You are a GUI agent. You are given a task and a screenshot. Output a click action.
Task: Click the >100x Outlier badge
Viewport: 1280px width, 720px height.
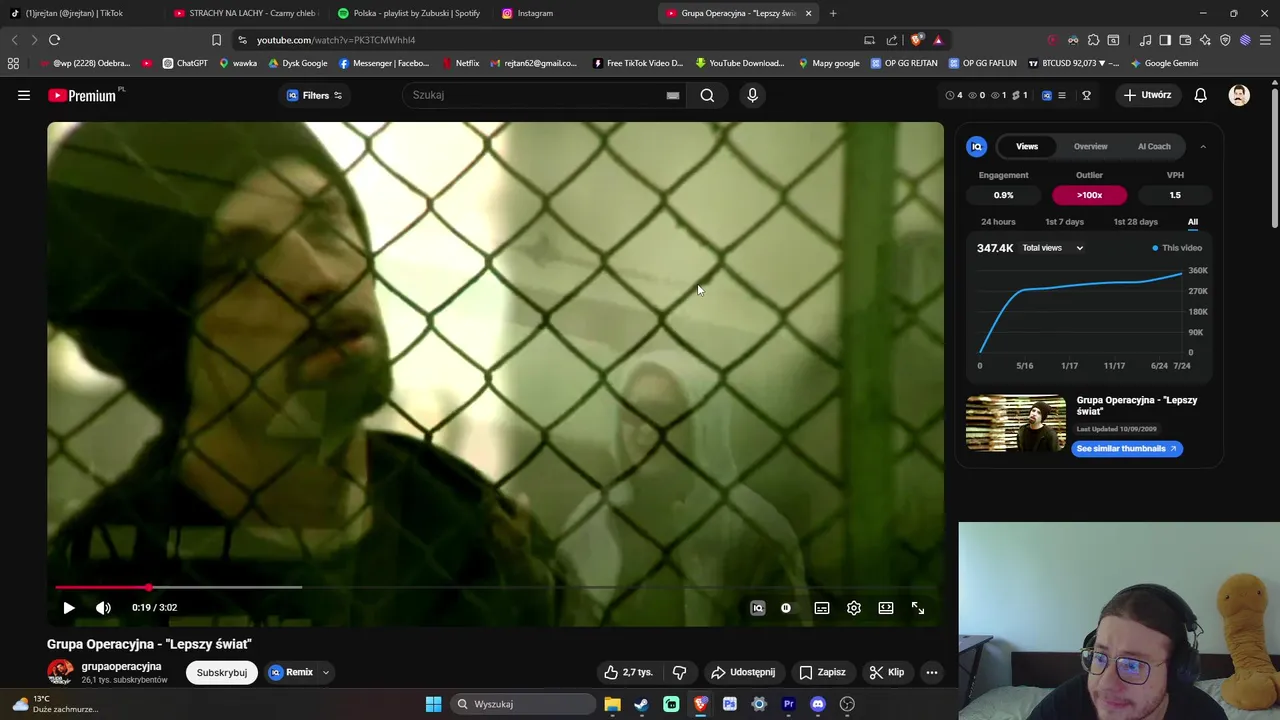pyautogui.click(x=1089, y=195)
